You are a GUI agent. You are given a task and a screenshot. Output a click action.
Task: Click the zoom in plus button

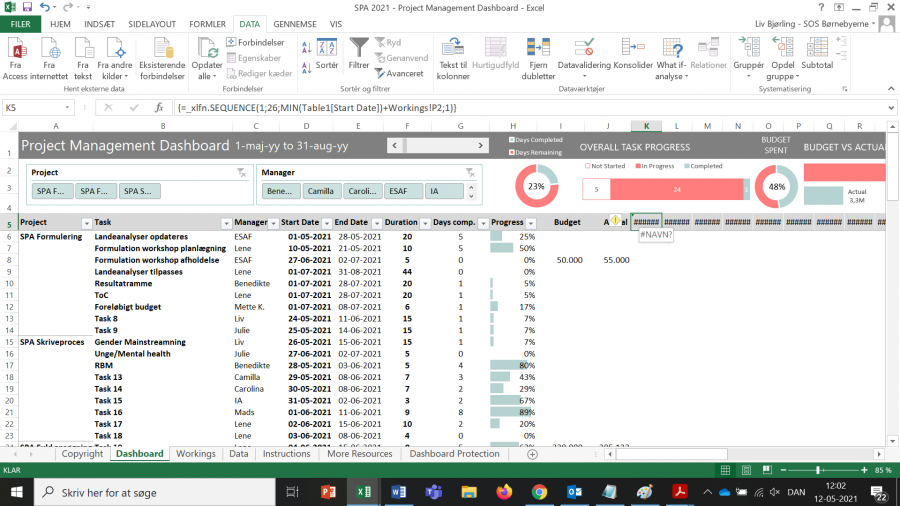864,470
